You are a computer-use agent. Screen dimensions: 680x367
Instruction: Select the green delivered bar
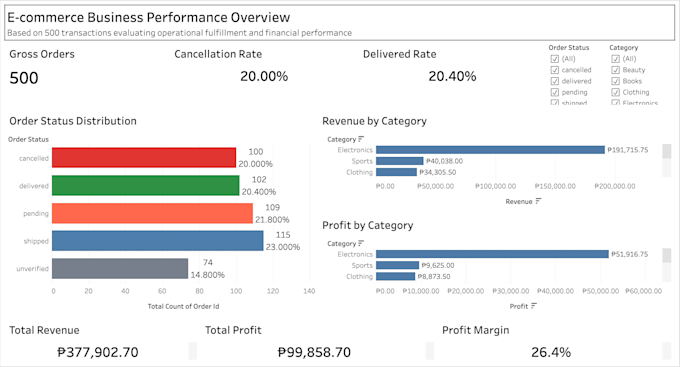point(146,185)
